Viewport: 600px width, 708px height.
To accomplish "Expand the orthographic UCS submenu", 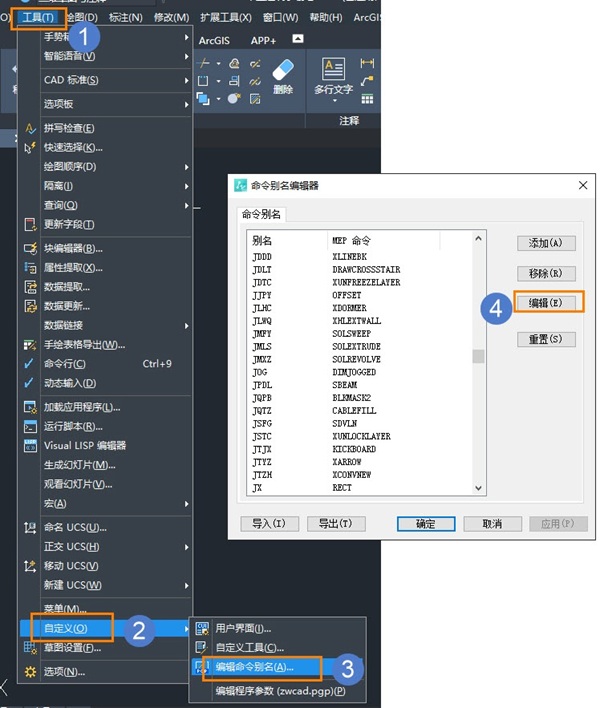I will click(x=106, y=547).
